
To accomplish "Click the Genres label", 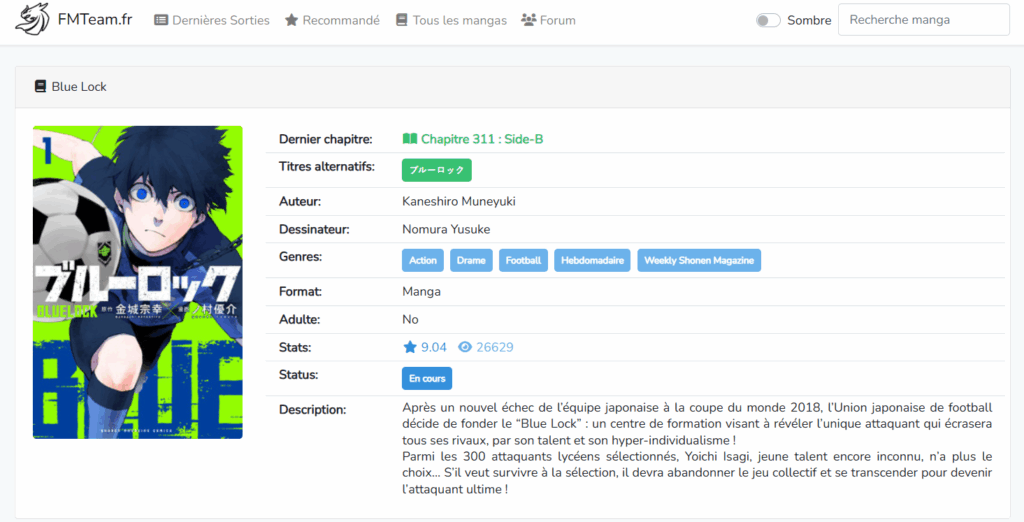I will (300, 257).
